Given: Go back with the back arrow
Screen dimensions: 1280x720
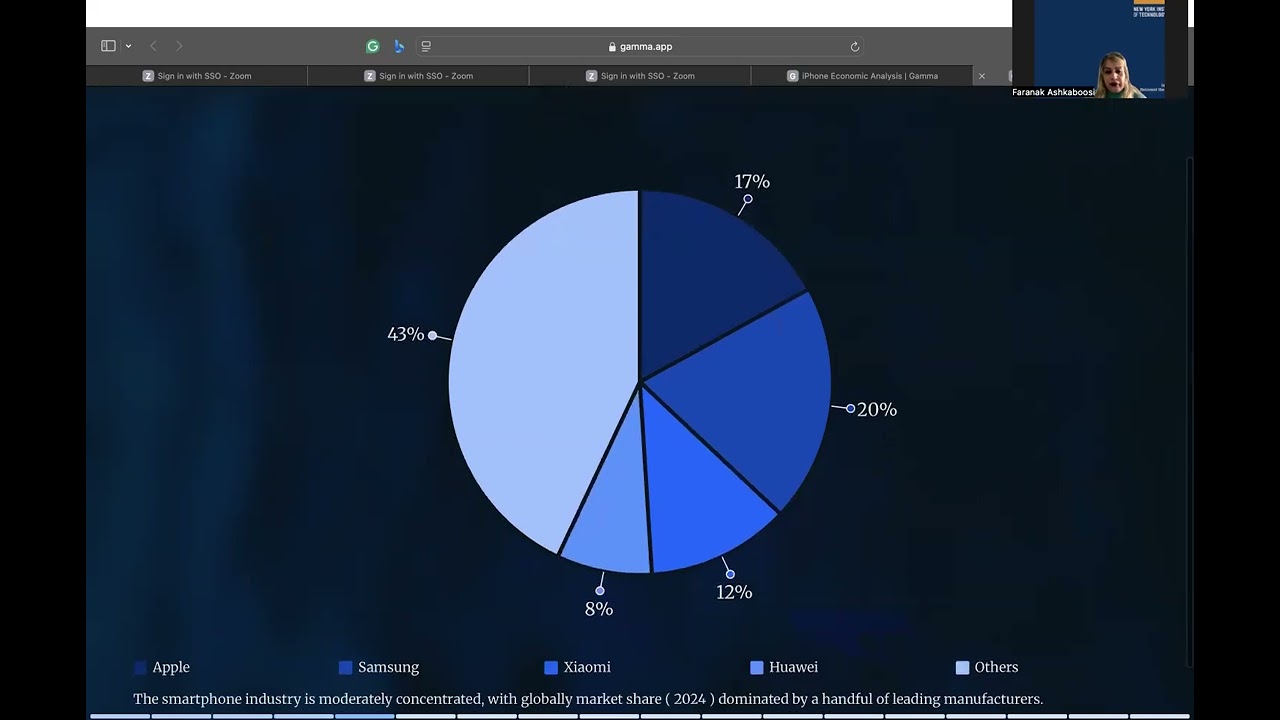Looking at the screenshot, I should (x=153, y=46).
